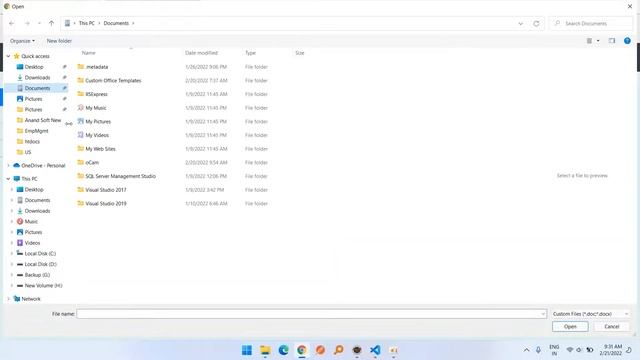640x360 pixels.
Task: Sort by the Name column header
Action: (x=89, y=53)
